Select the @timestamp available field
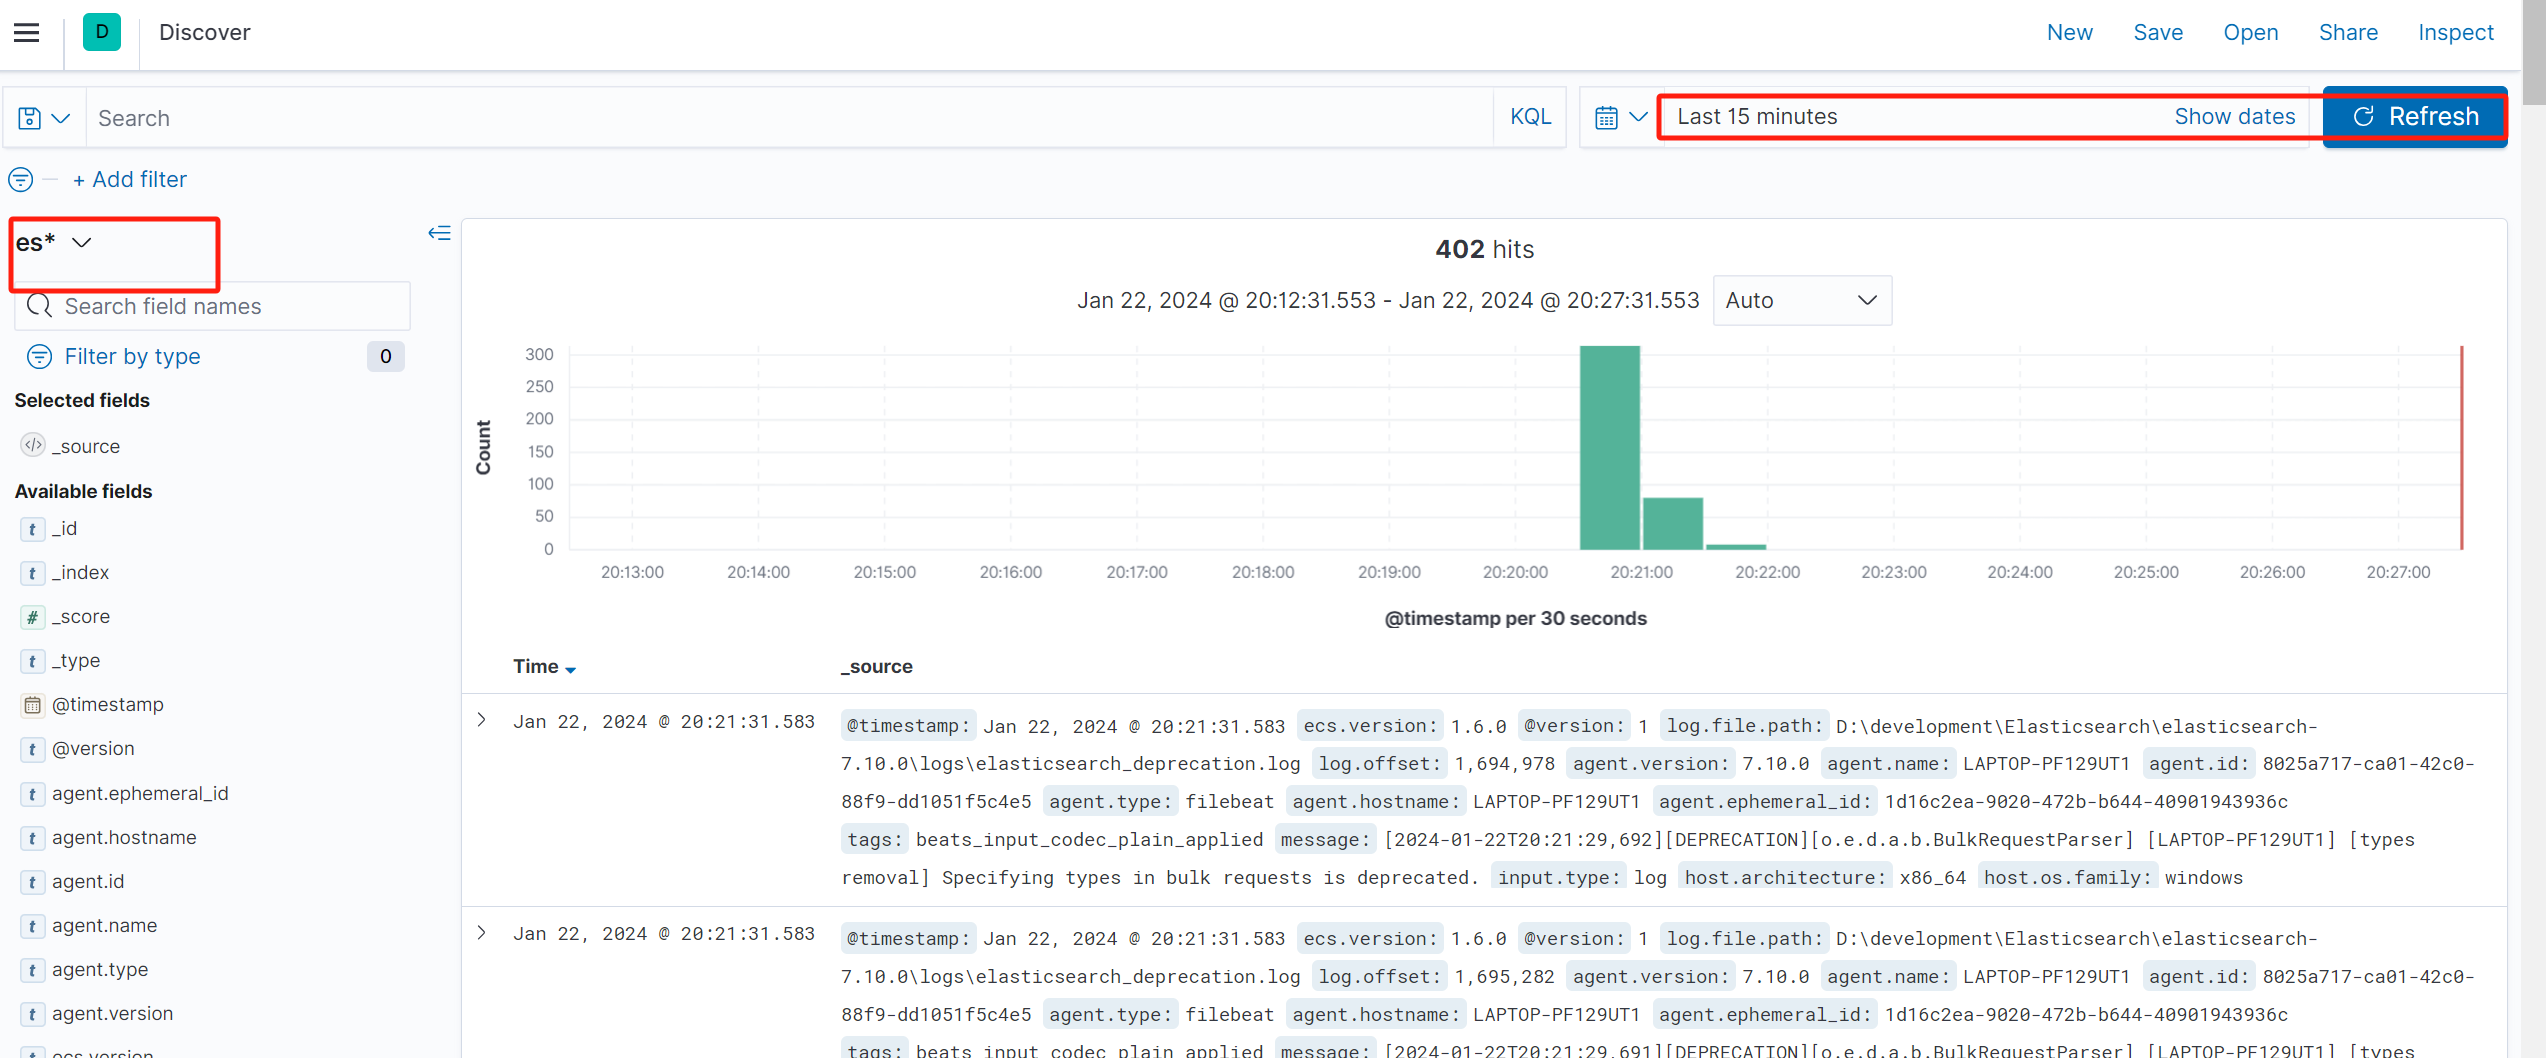Viewport: 2546px width, 1058px height. [x=108, y=705]
